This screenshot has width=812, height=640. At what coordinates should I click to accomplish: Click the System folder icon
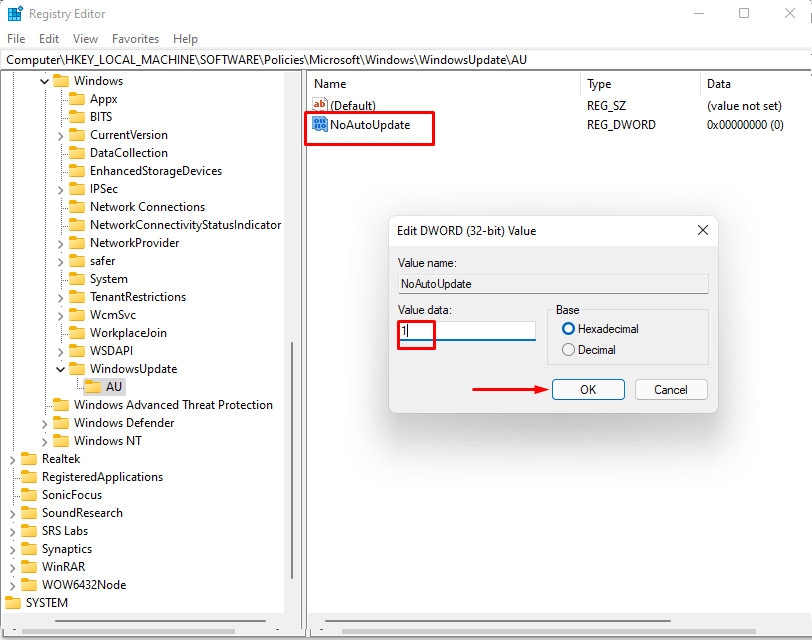coord(77,279)
